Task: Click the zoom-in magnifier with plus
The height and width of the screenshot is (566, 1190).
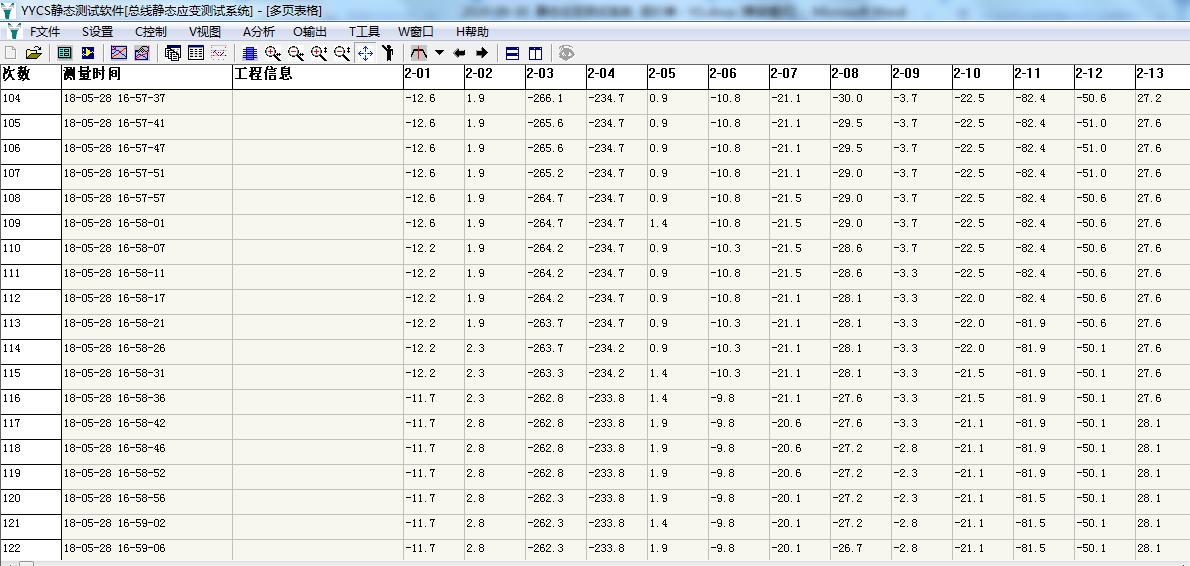Action: click(272, 53)
